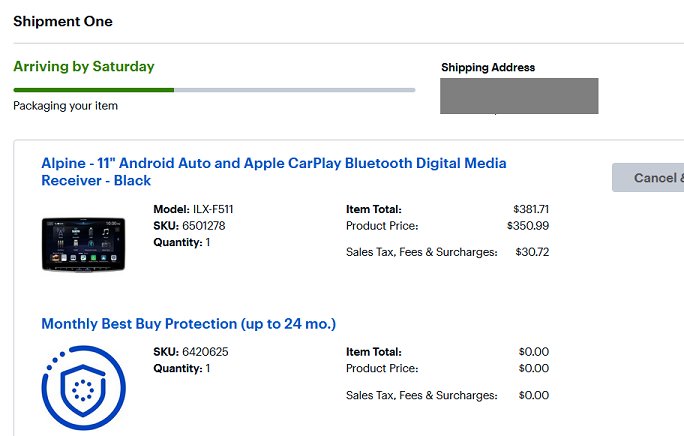Click the SKU 6420625 text
The width and height of the screenshot is (684, 436).
pyautogui.click(x=191, y=352)
